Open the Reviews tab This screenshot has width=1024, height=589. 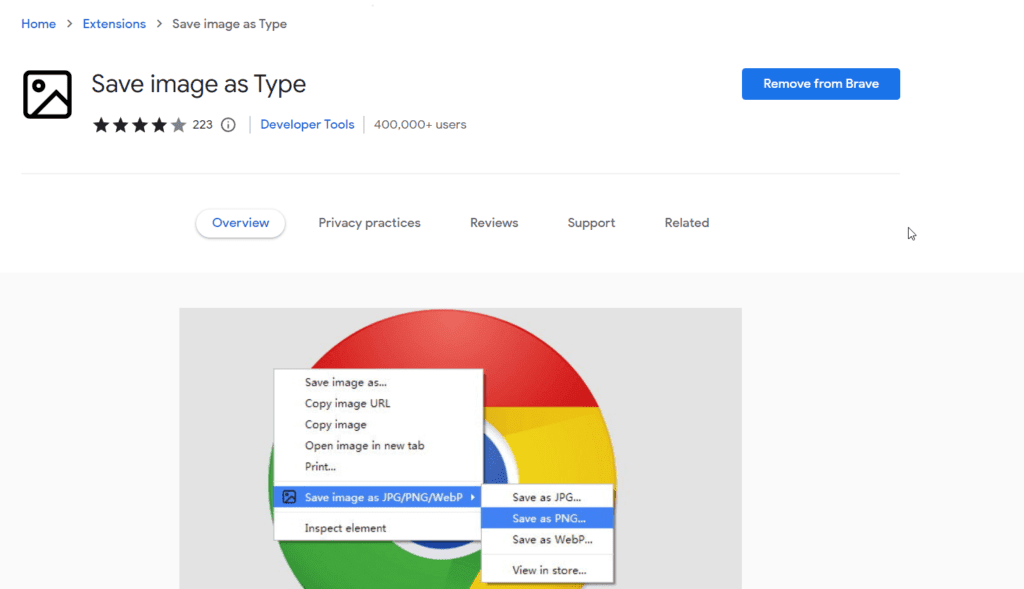click(494, 223)
